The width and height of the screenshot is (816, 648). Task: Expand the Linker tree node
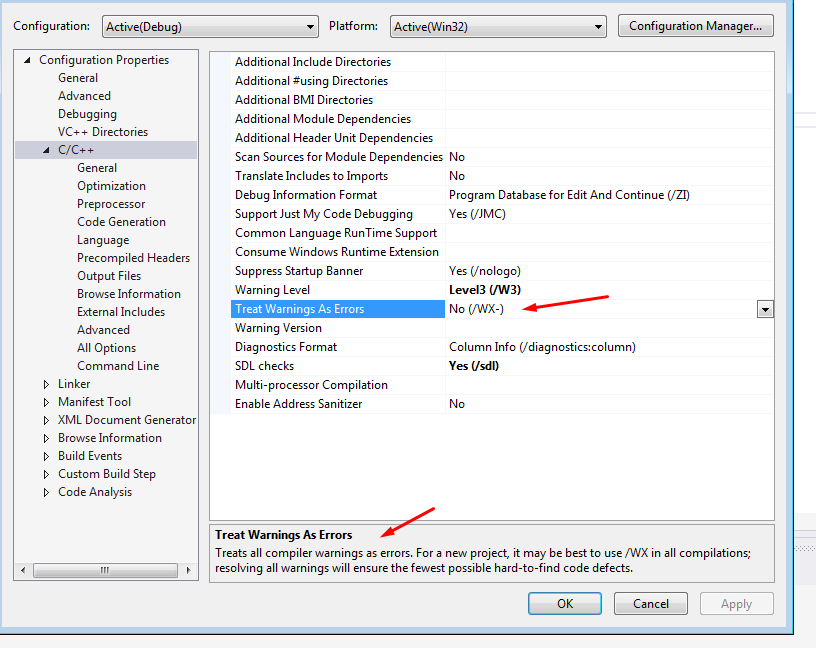coord(46,385)
